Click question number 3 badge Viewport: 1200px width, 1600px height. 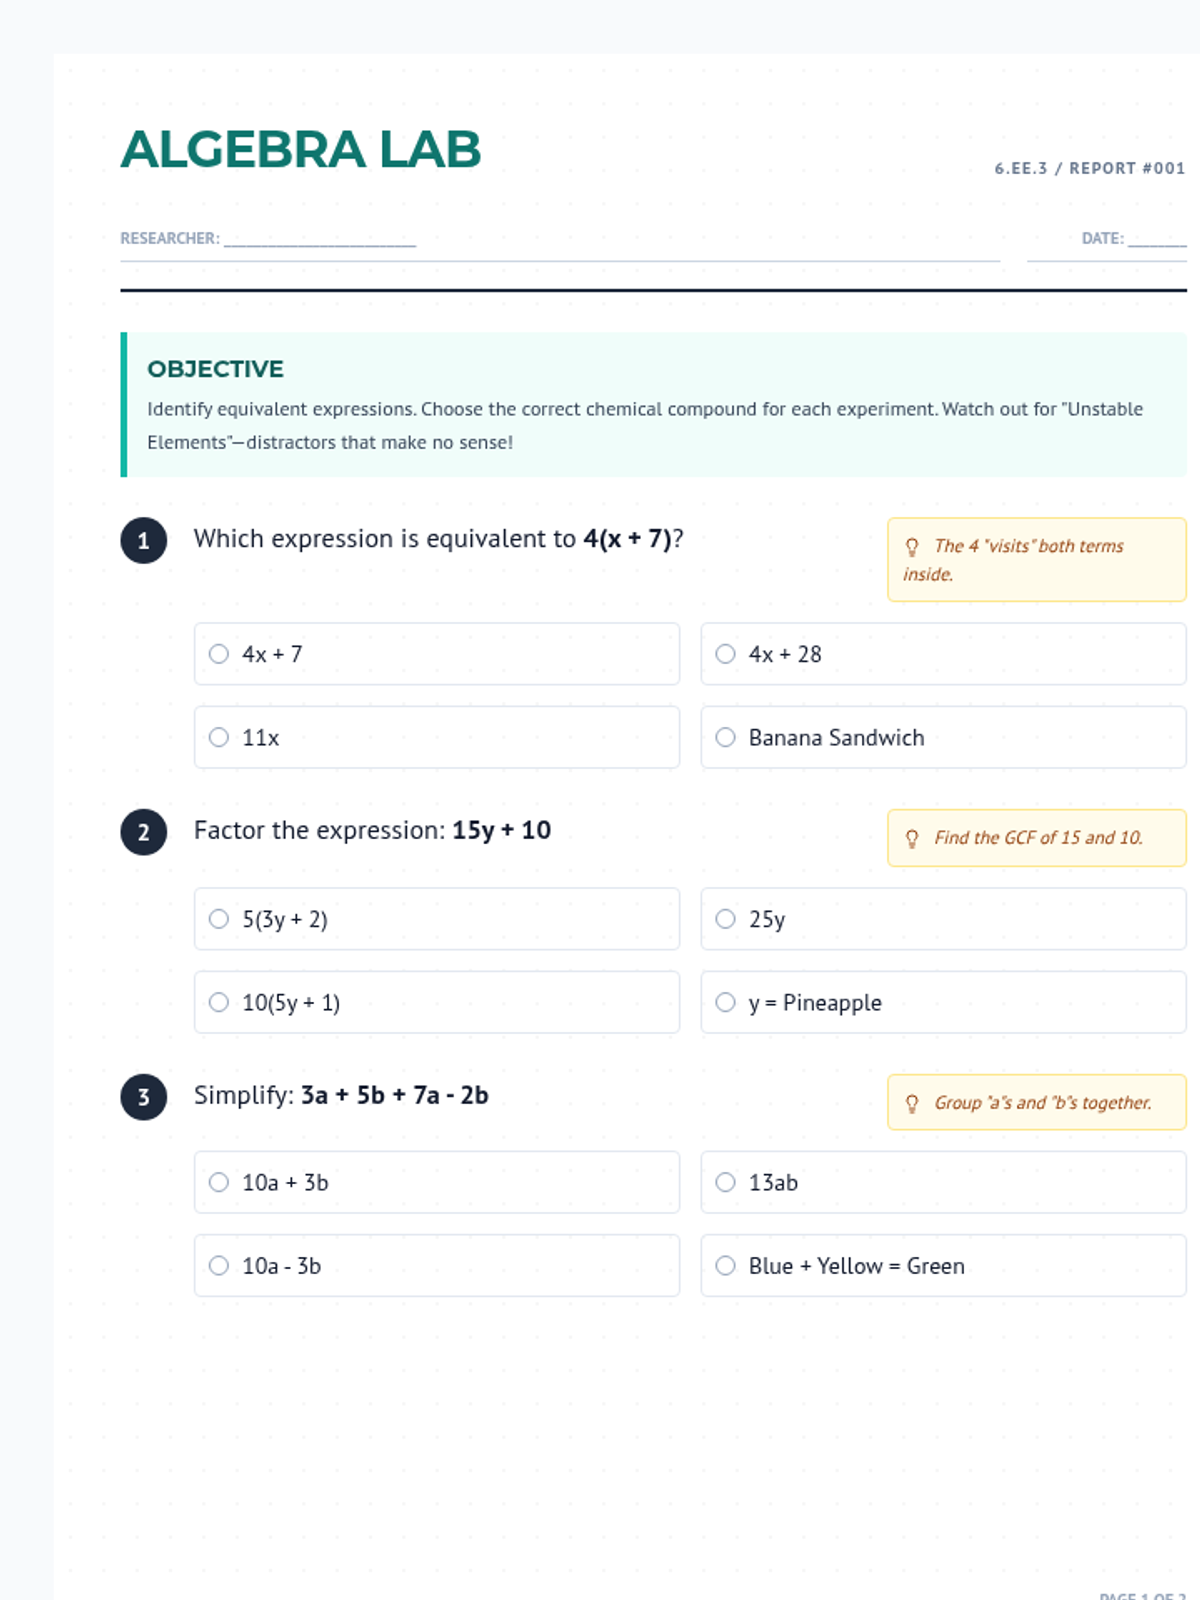[x=143, y=1097]
